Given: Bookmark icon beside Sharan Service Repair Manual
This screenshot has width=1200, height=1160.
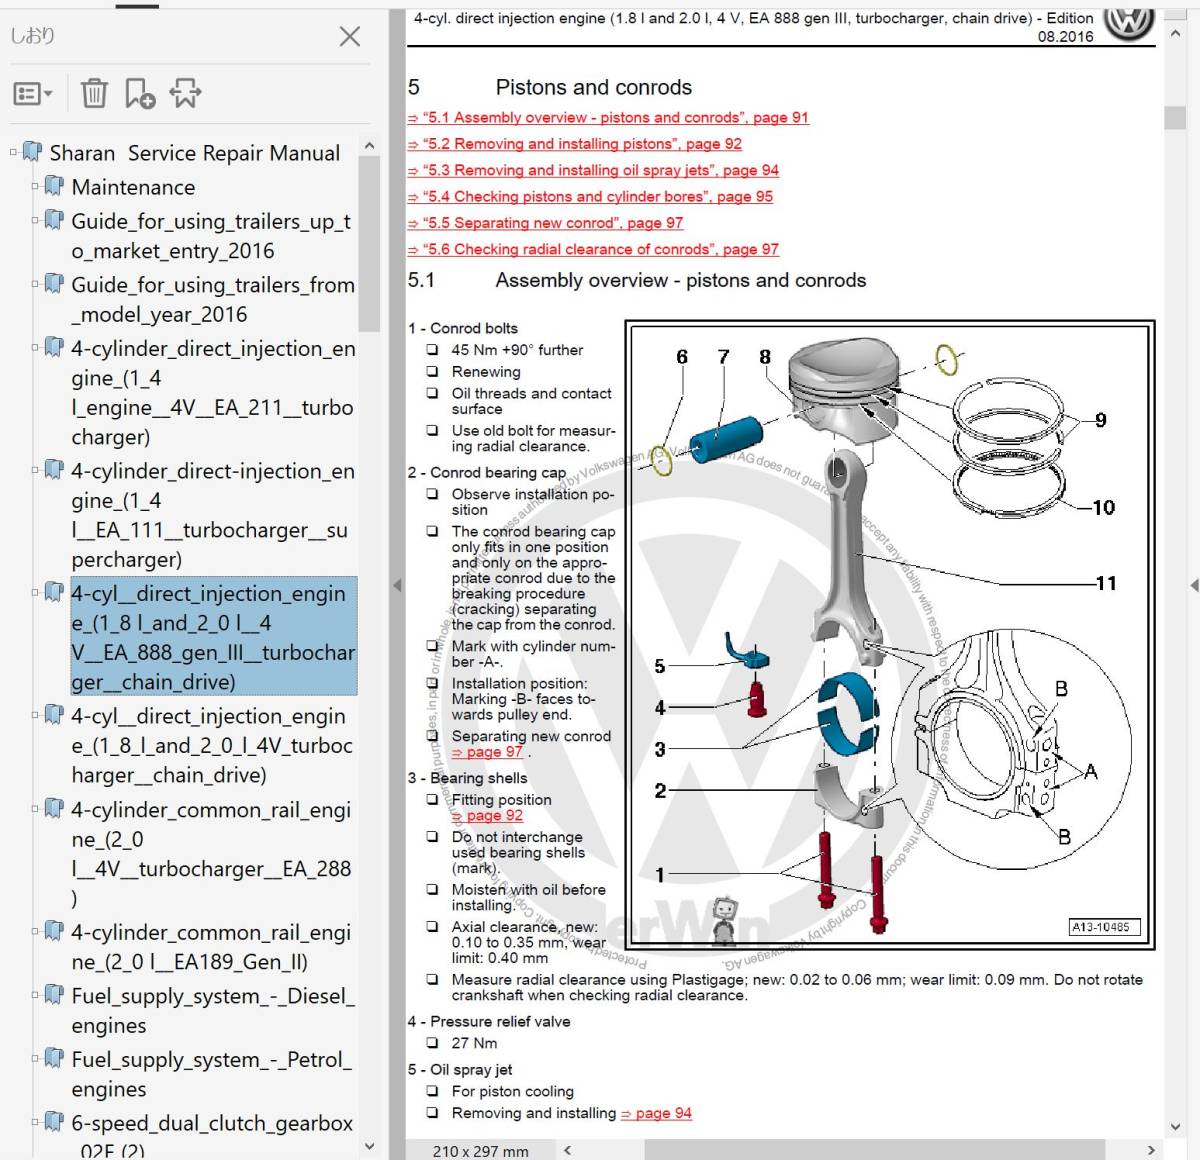Looking at the screenshot, I should (32, 152).
